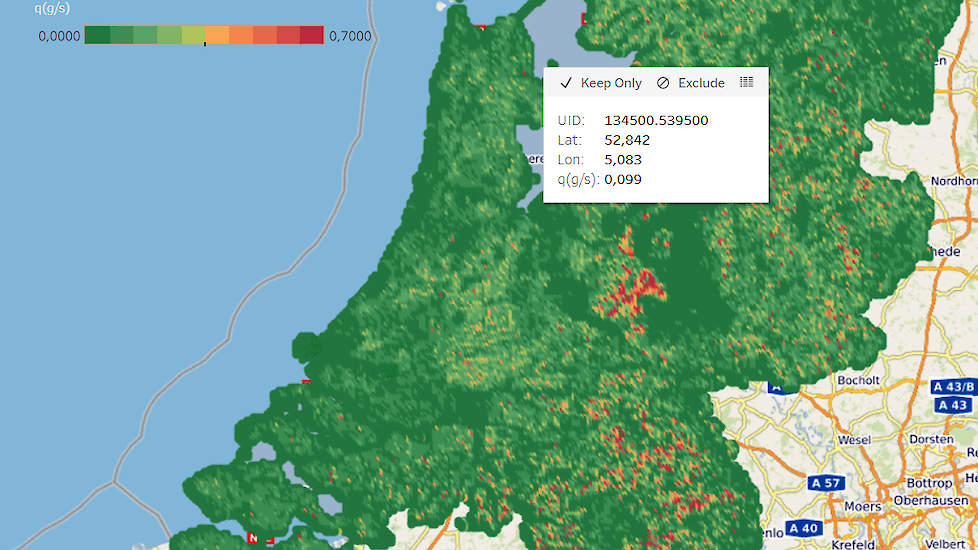Screen dimensions: 978x550
Task: Choose Exclude in the tooltip
Action: (x=701, y=83)
